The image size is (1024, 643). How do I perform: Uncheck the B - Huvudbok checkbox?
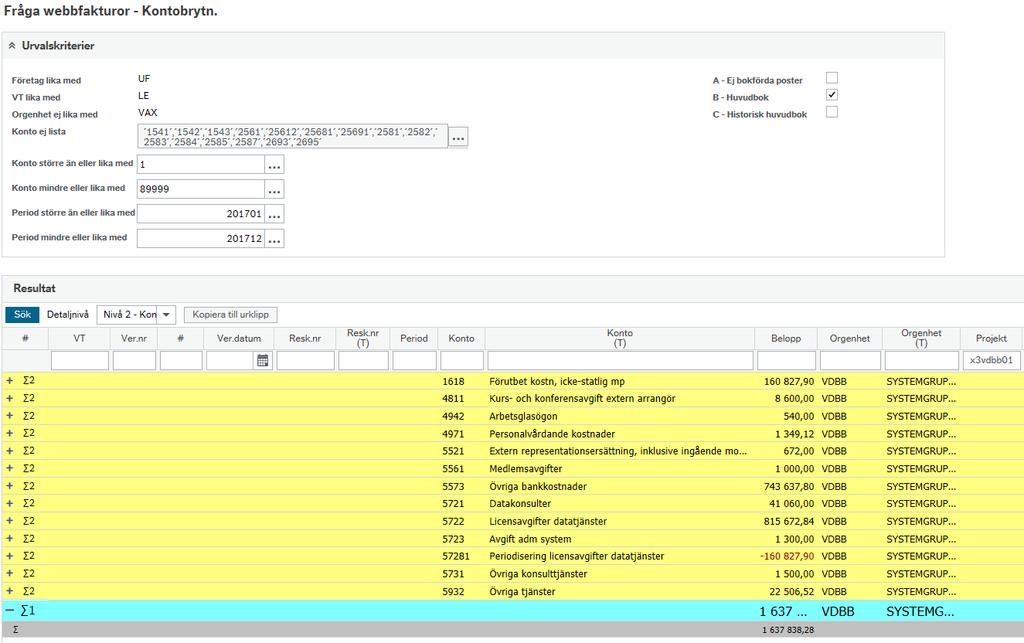(x=831, y=95)
